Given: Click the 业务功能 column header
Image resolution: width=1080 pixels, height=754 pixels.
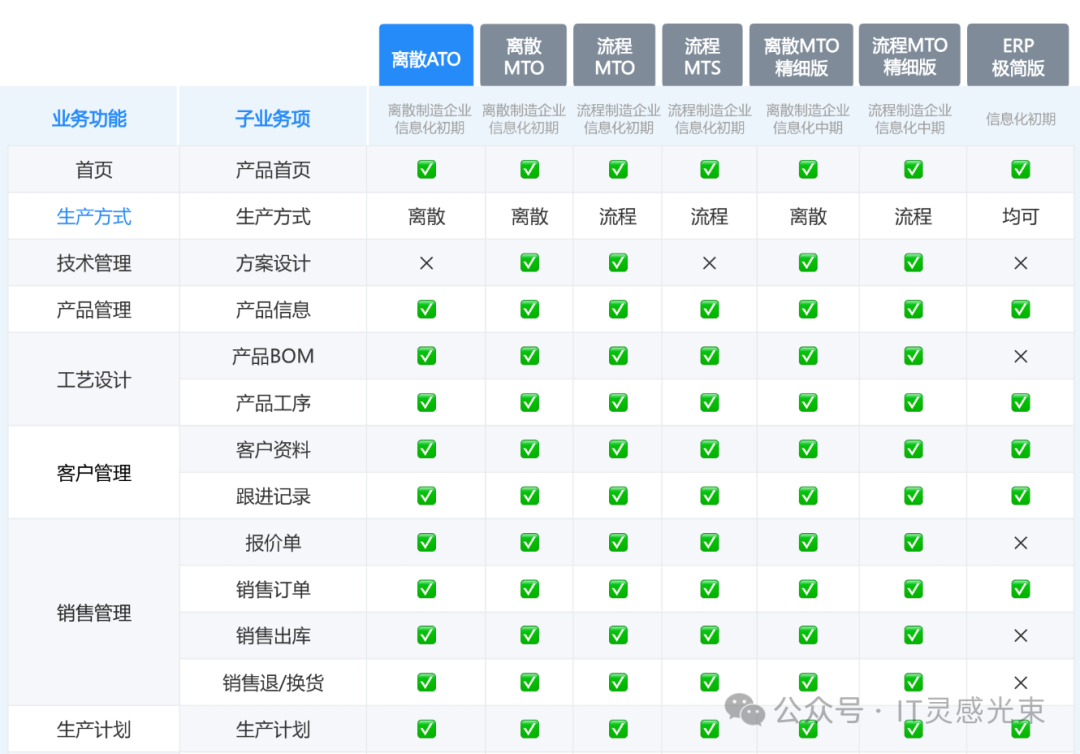Looking at the screenshot, I should tap(89, 119).
